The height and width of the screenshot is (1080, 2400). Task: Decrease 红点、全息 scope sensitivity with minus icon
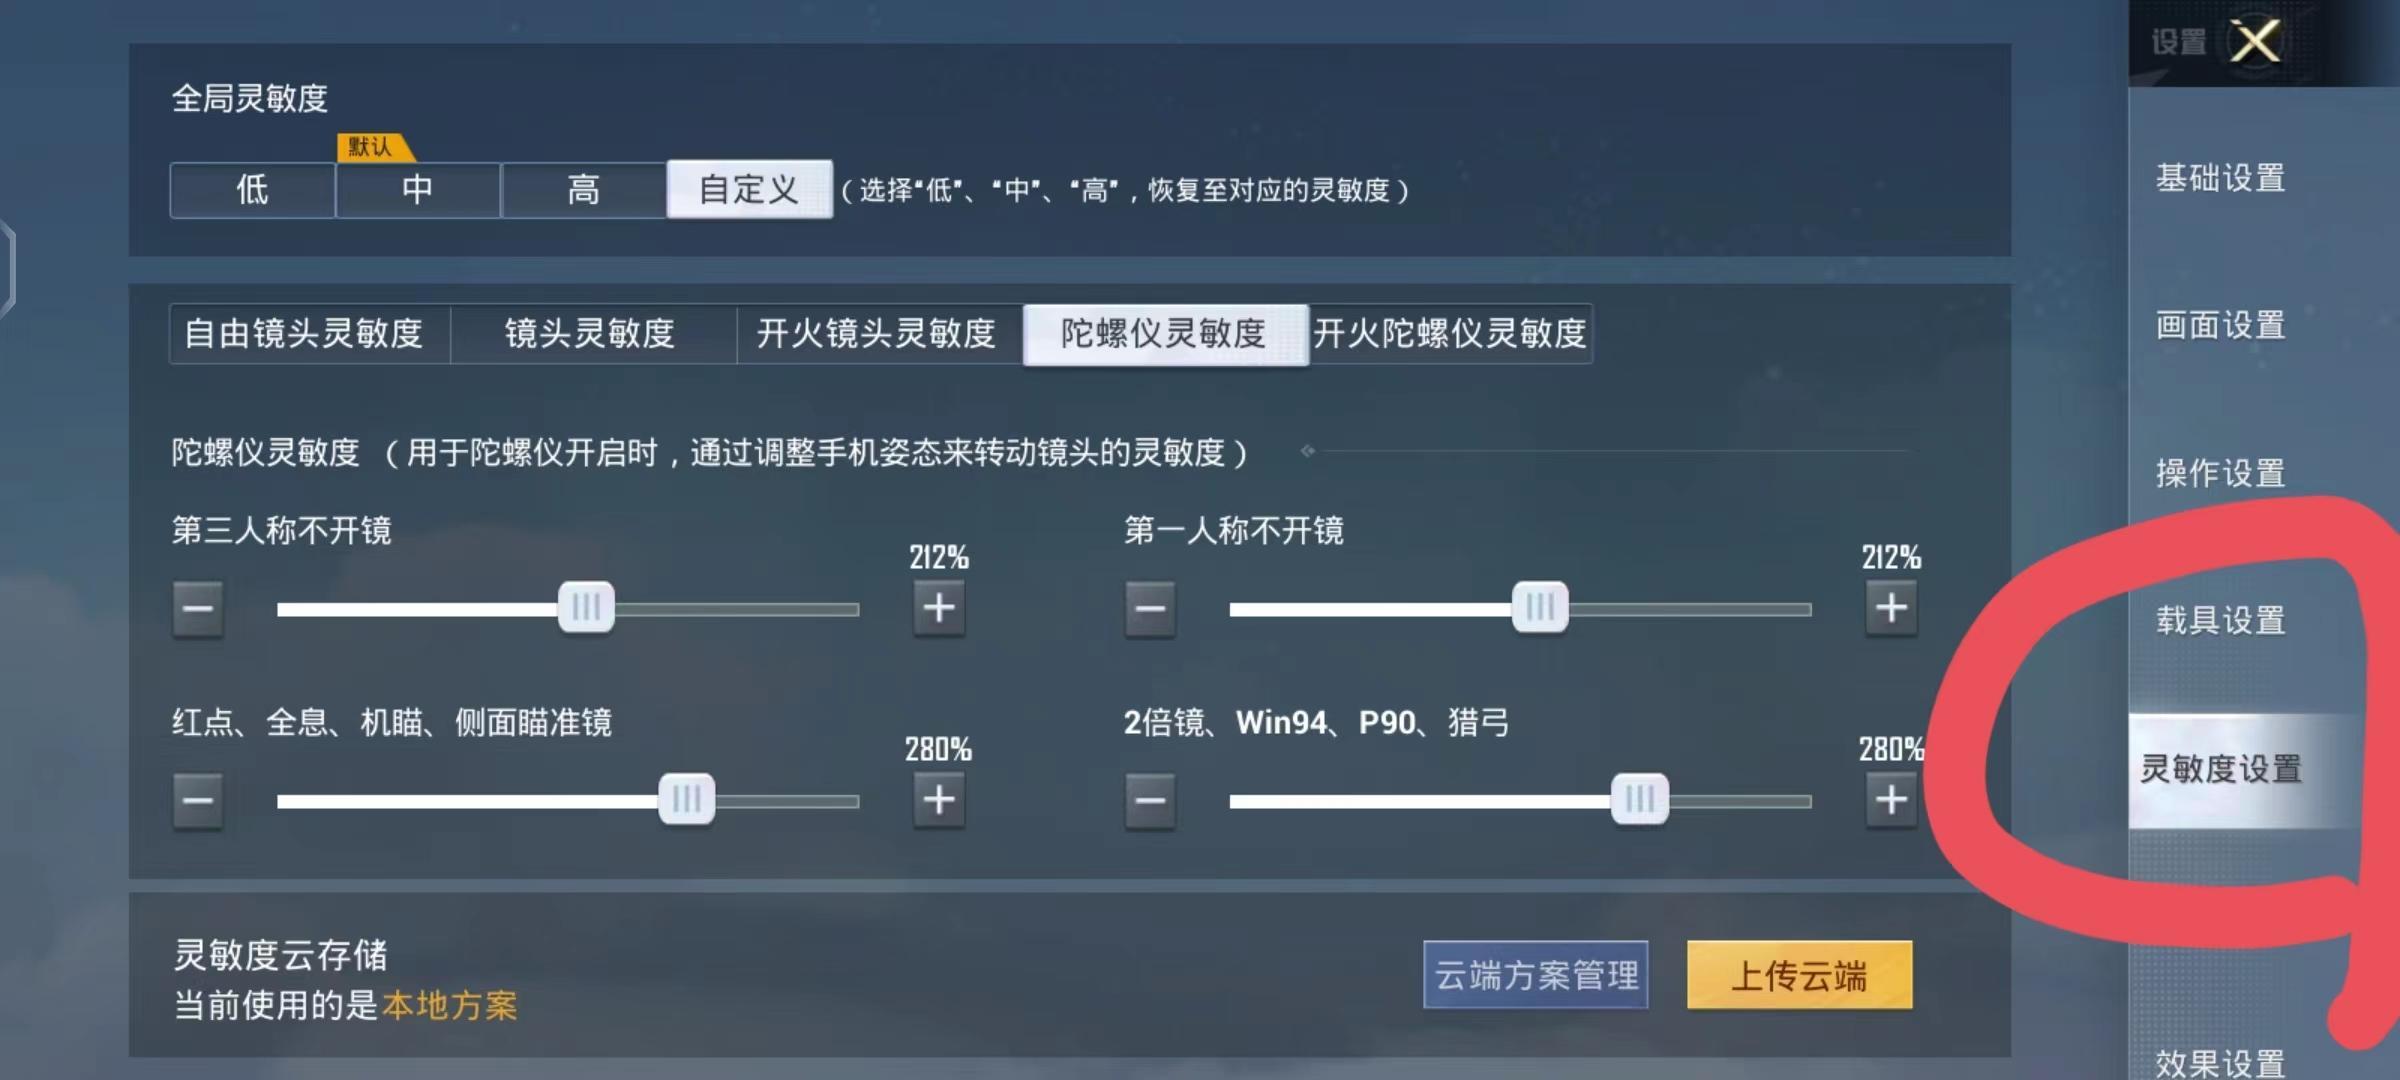[x=198, y=800]
